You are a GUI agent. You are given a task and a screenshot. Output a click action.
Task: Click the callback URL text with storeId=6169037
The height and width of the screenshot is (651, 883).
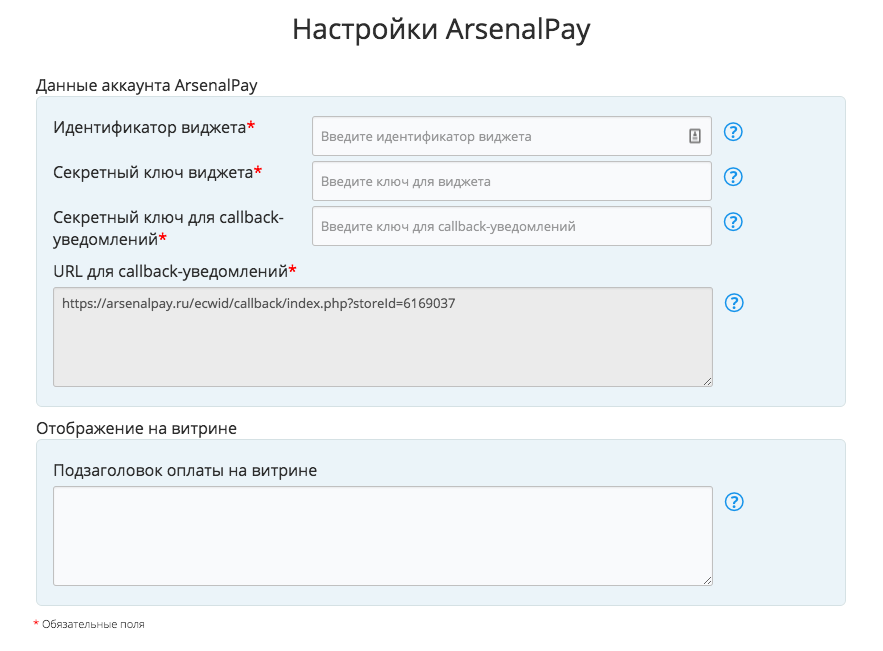(x=258, y=304)
